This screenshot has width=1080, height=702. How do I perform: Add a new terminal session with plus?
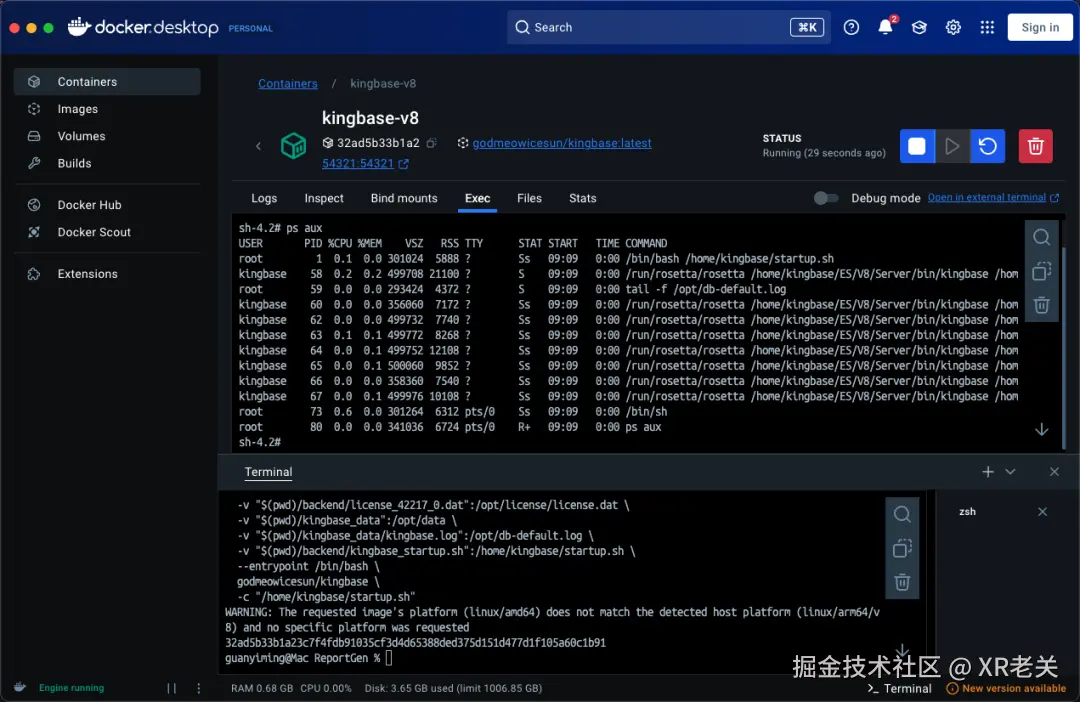pyautogui.click(x=988, y=472)
